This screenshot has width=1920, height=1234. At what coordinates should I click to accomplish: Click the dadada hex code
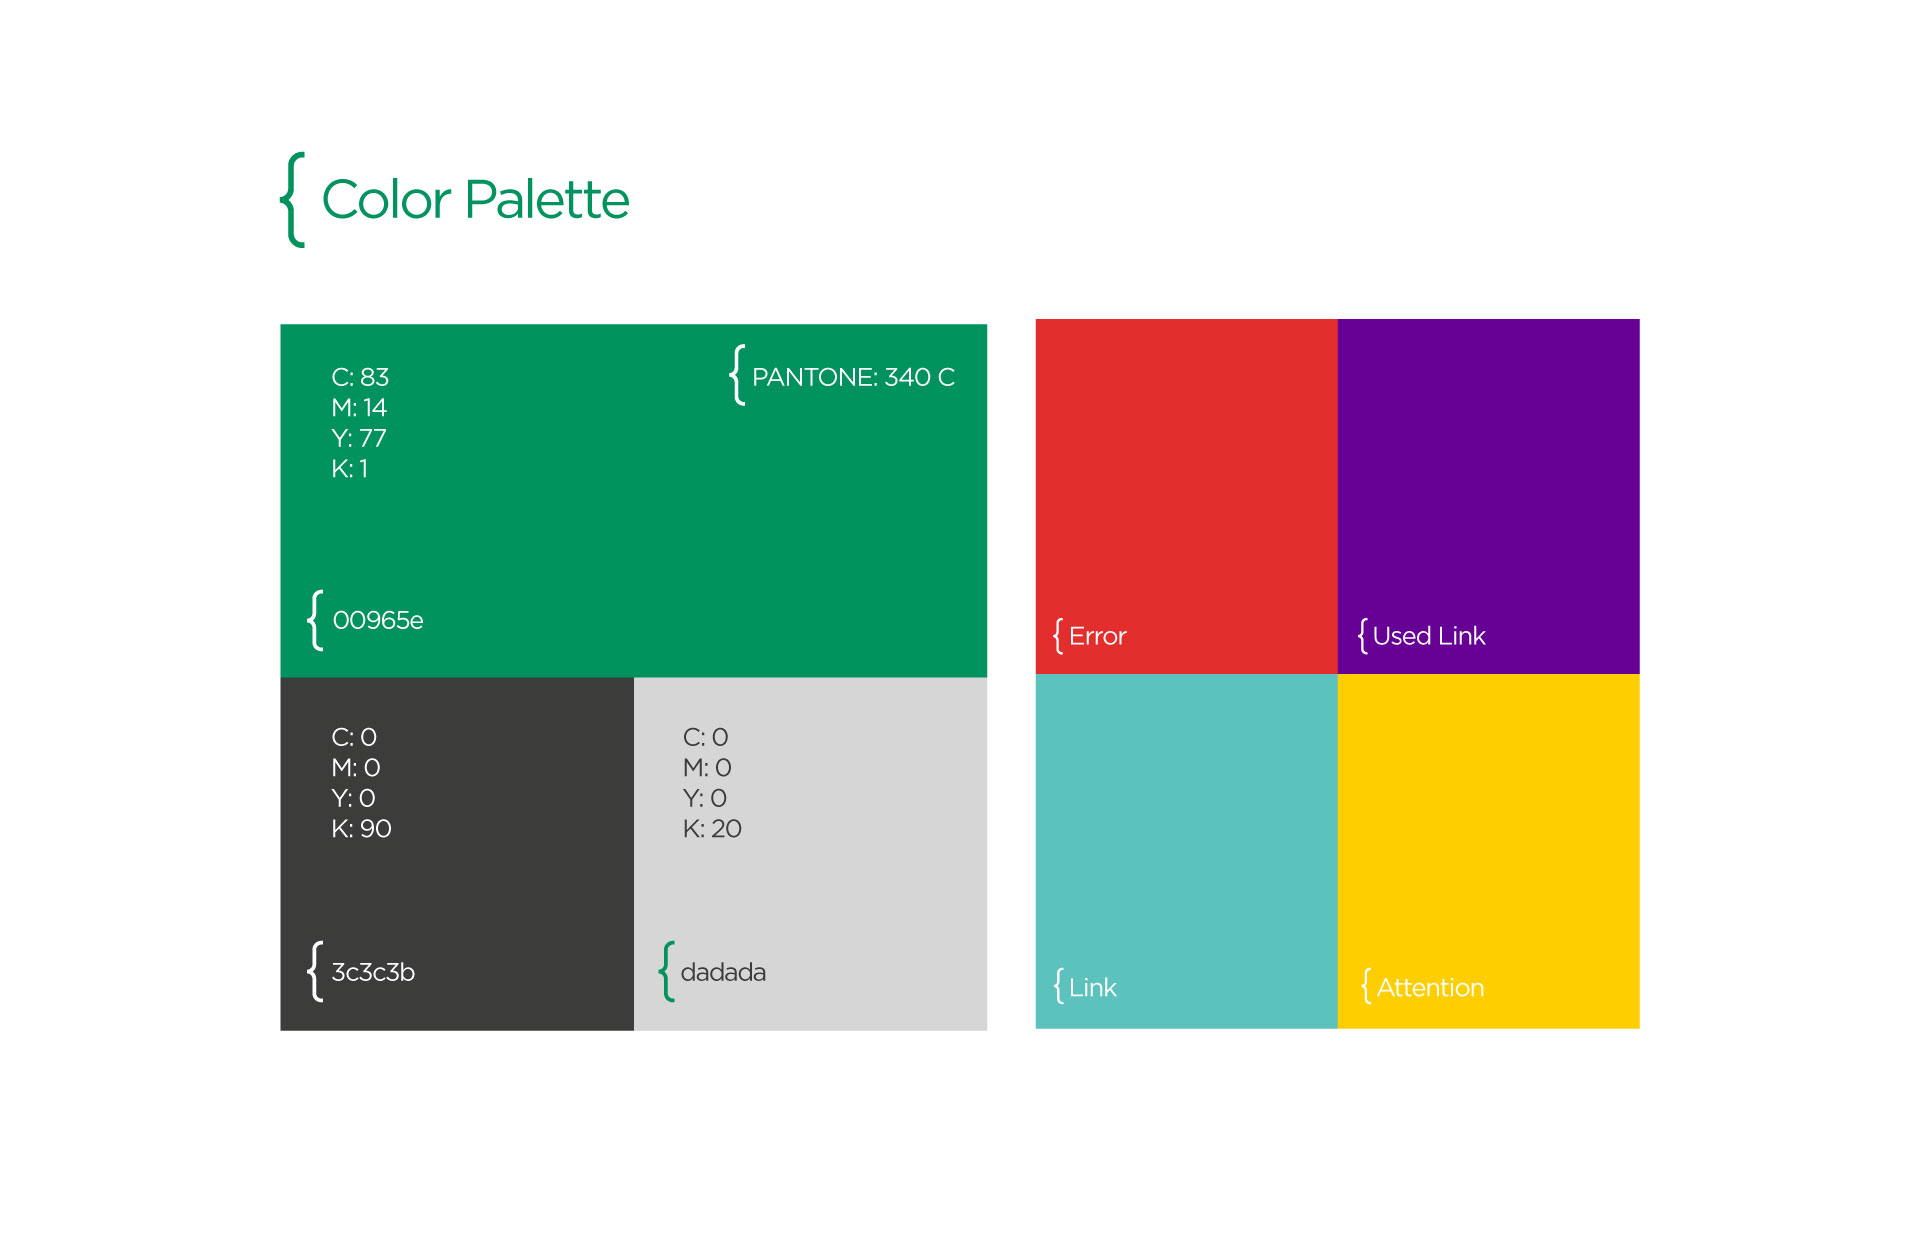pos(723,972)
